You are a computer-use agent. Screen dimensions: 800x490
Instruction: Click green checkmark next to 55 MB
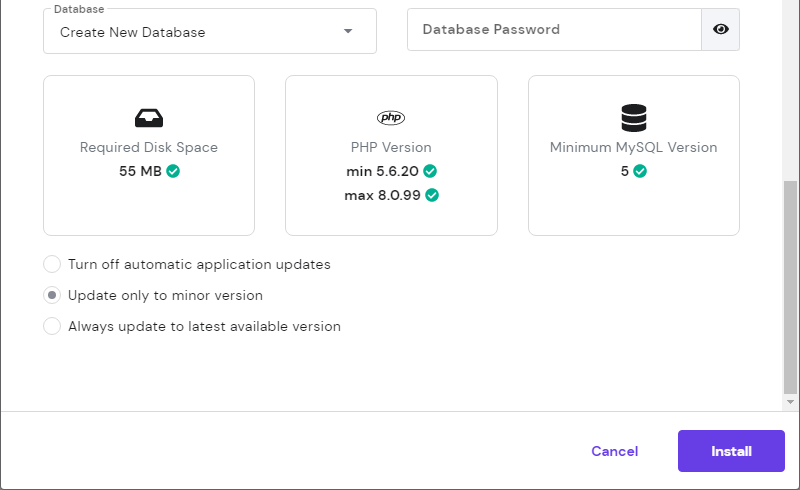tap(173, 171)
